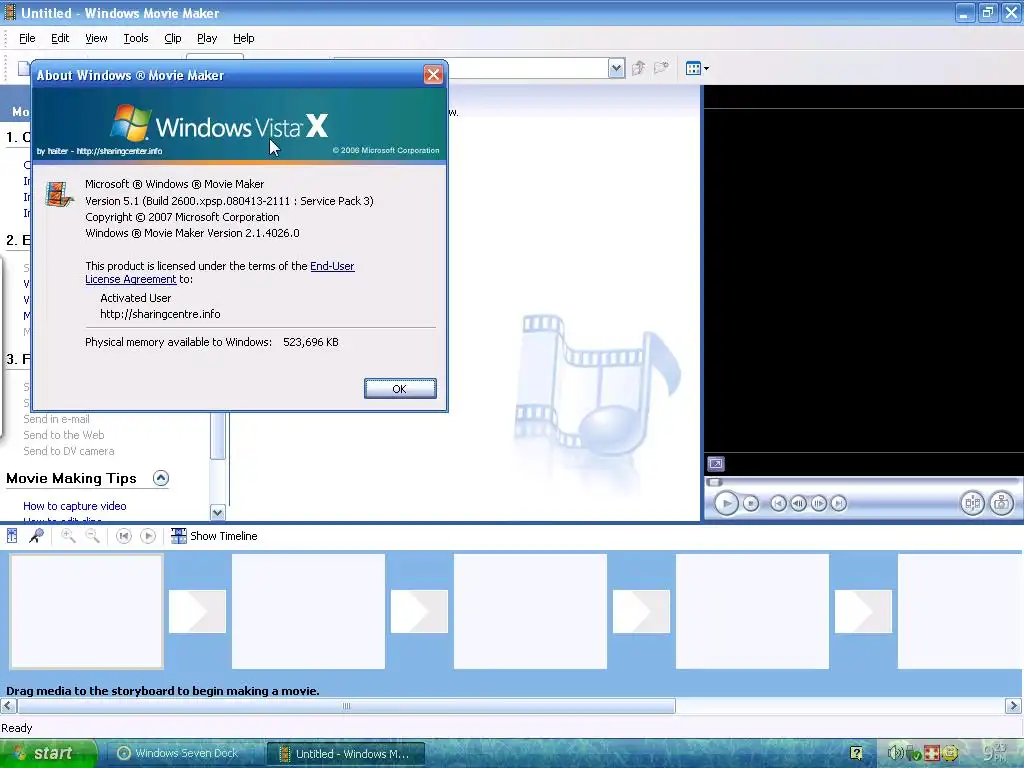Step to next frame in monitor
This screenshot has height=768, width=1024.
click(x=818, y=503)
